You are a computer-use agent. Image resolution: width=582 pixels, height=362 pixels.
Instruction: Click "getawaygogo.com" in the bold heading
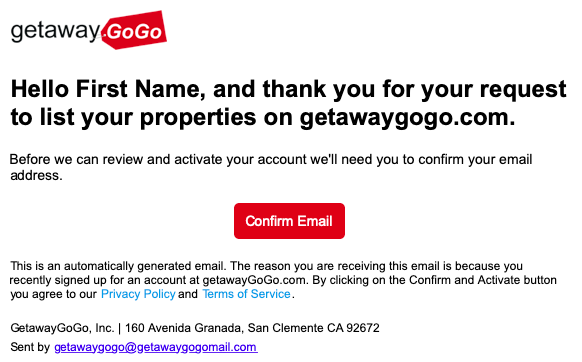point(407,118)
